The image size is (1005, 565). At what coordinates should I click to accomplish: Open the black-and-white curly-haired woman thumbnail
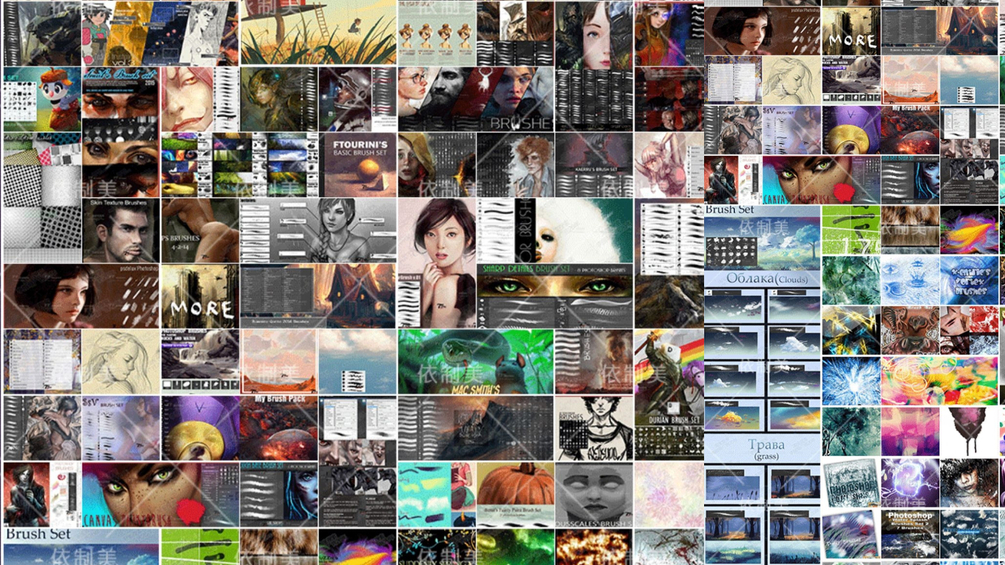coord(969,484)
